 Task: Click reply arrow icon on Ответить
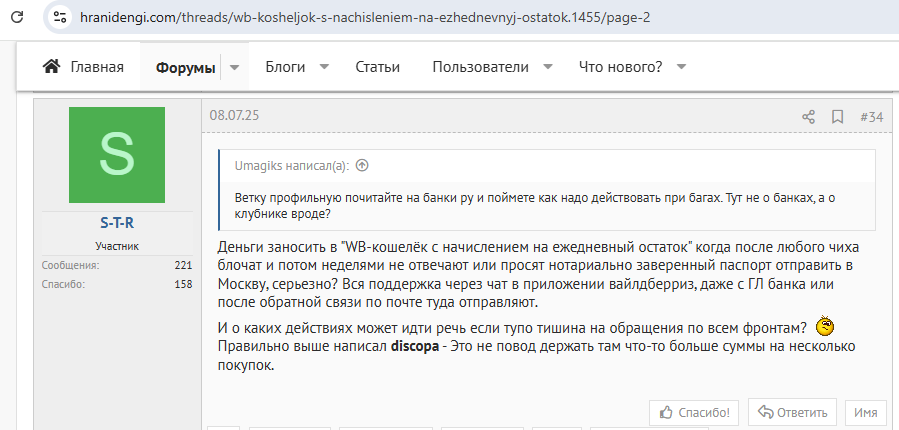click(765, 411)
